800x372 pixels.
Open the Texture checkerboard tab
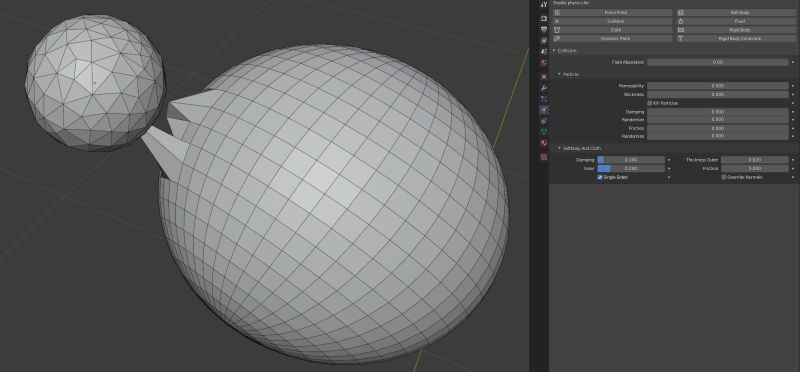[x=544, y=157]
